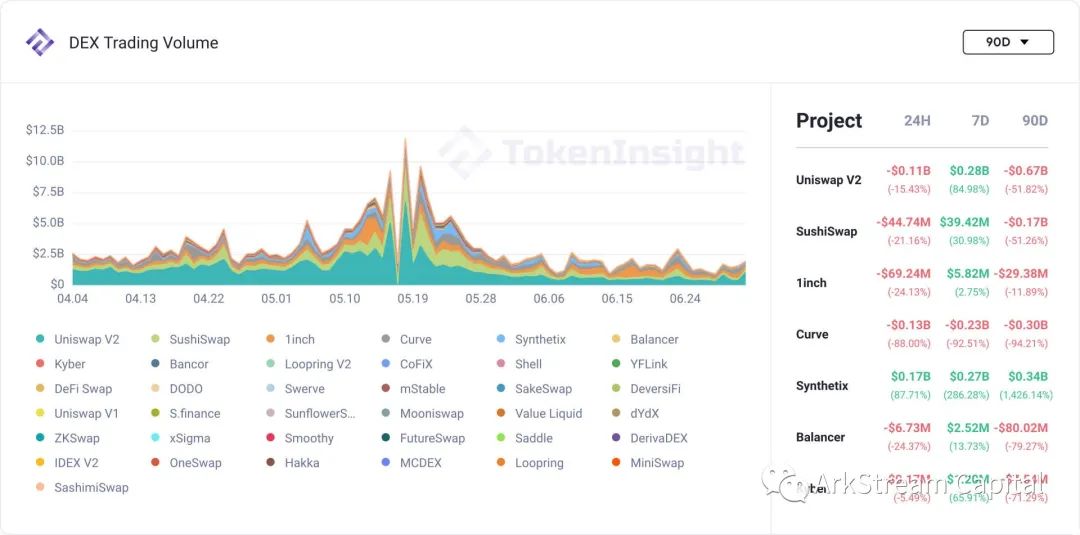Toggle 1inch legend series visibility
The image size is (1080, 535).
point(290,339)
